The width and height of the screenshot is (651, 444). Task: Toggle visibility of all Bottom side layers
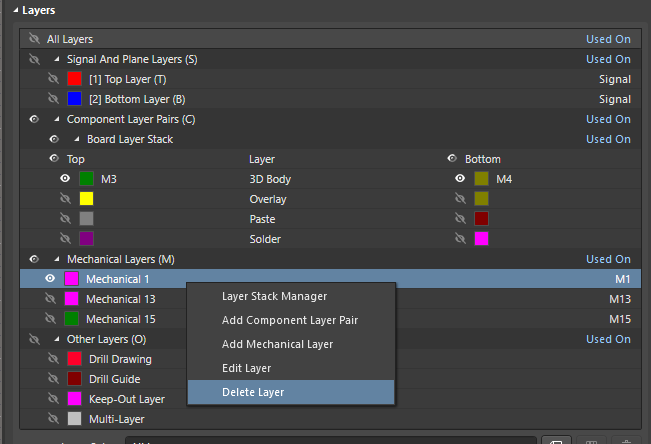454,159
